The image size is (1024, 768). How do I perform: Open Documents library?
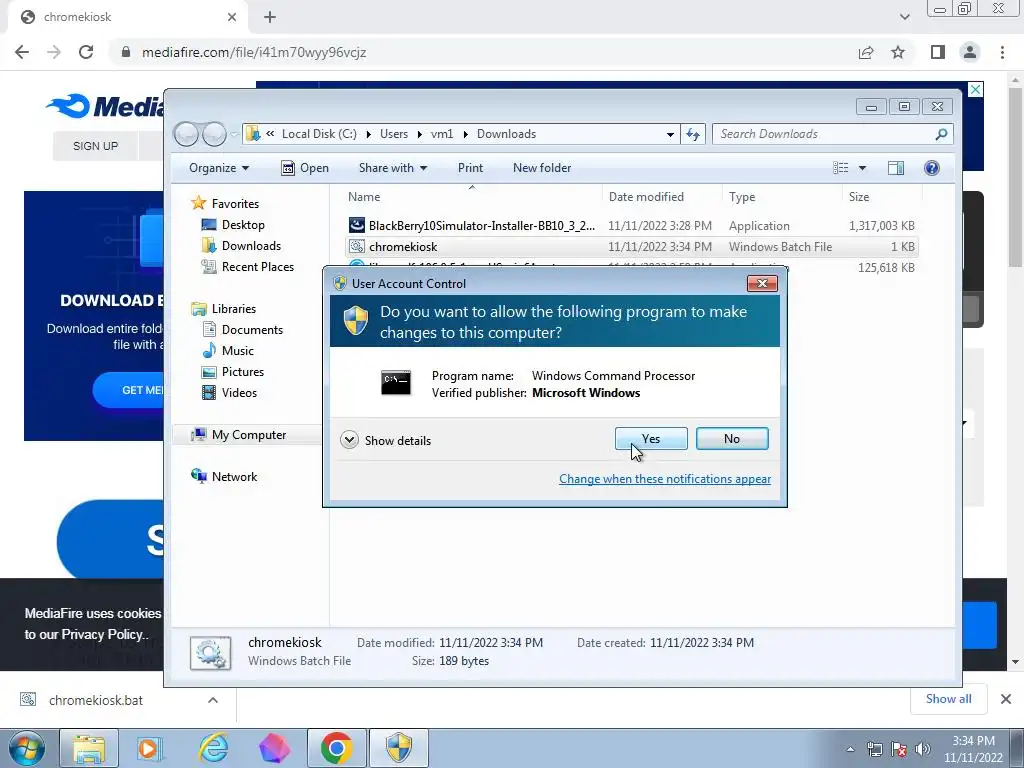[x=242, y=330]
